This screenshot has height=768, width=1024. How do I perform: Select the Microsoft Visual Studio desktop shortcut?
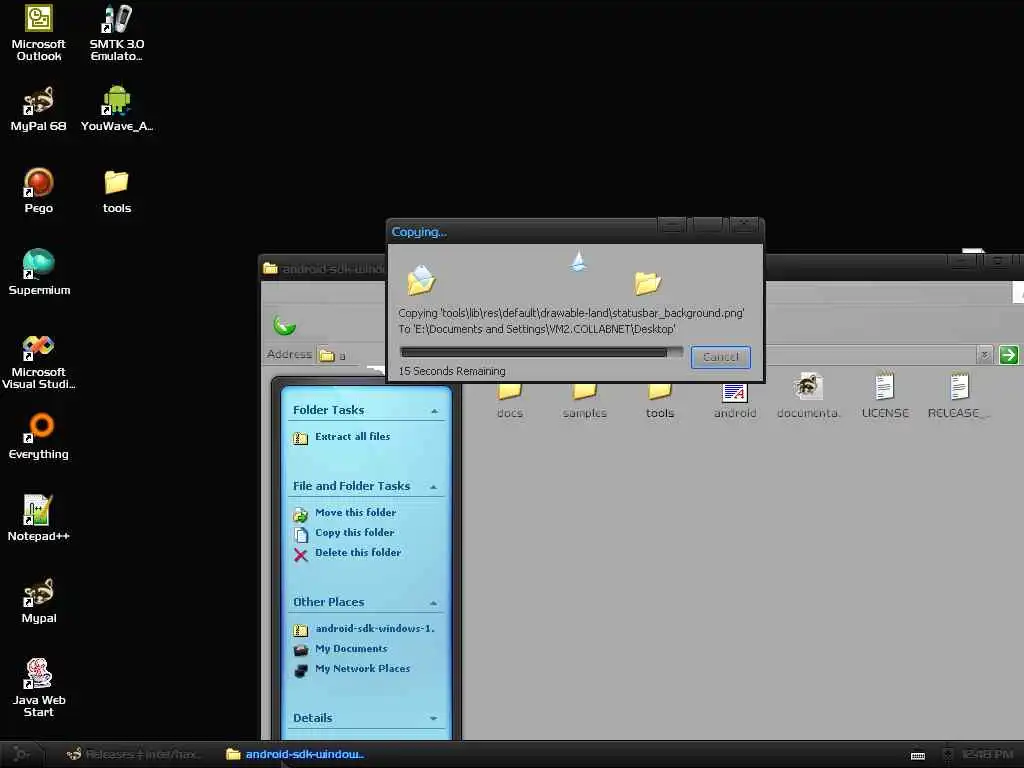click(x=39, y=362)
